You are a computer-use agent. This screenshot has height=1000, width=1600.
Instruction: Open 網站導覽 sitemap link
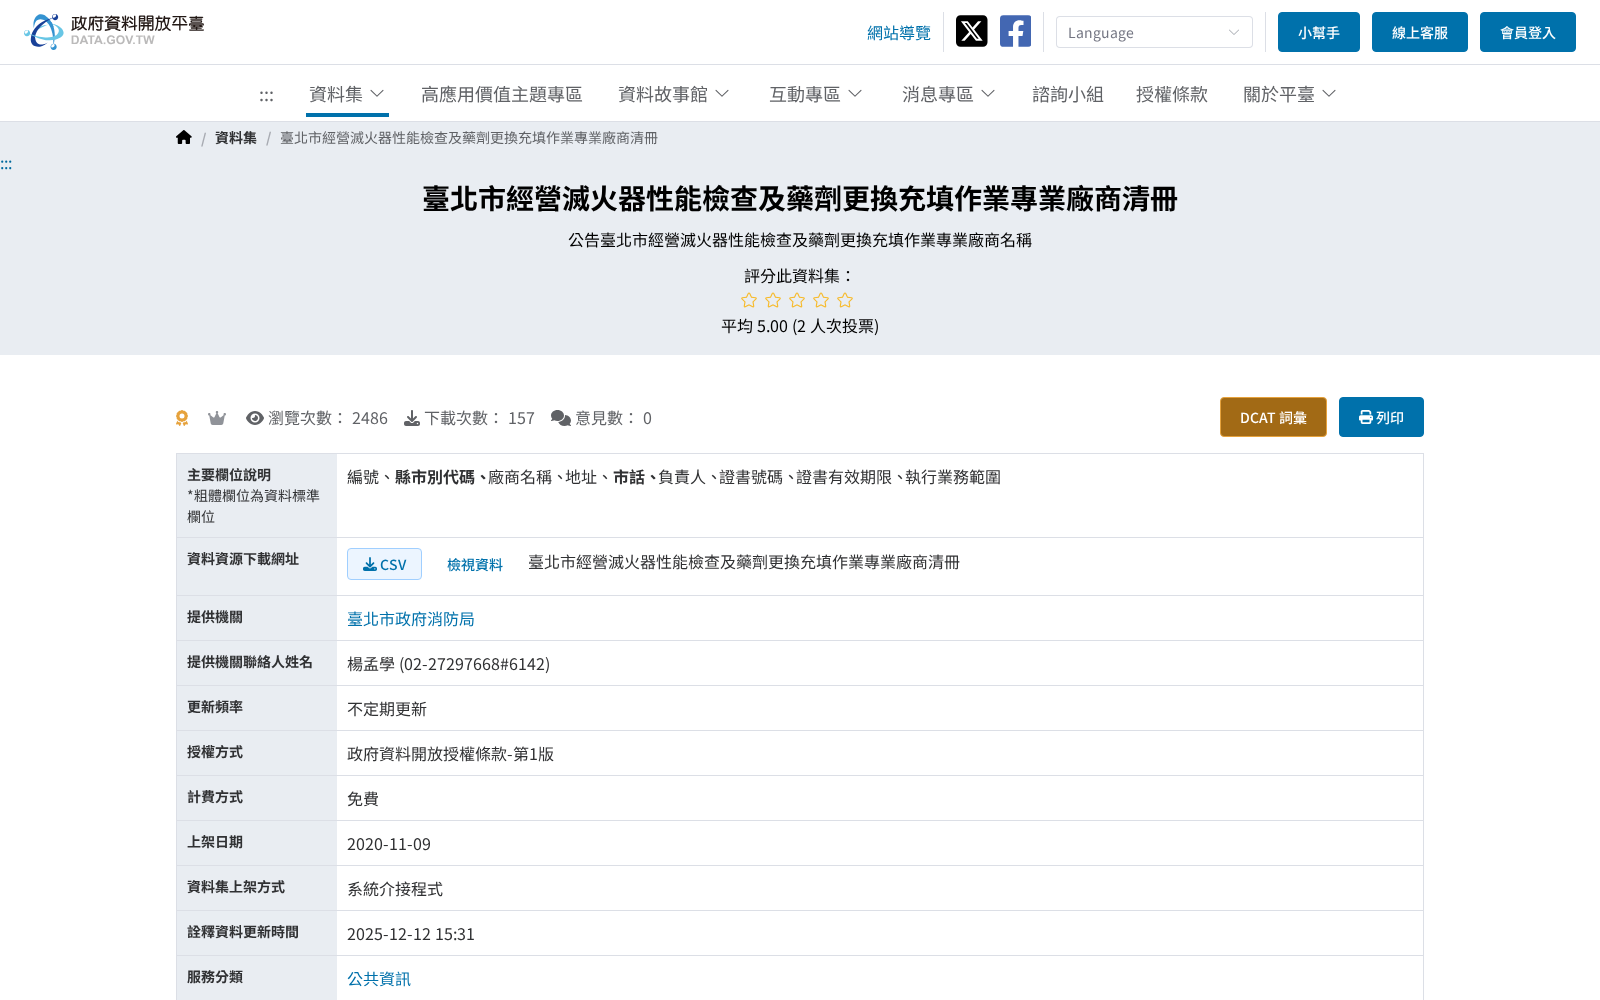[899, 33]
